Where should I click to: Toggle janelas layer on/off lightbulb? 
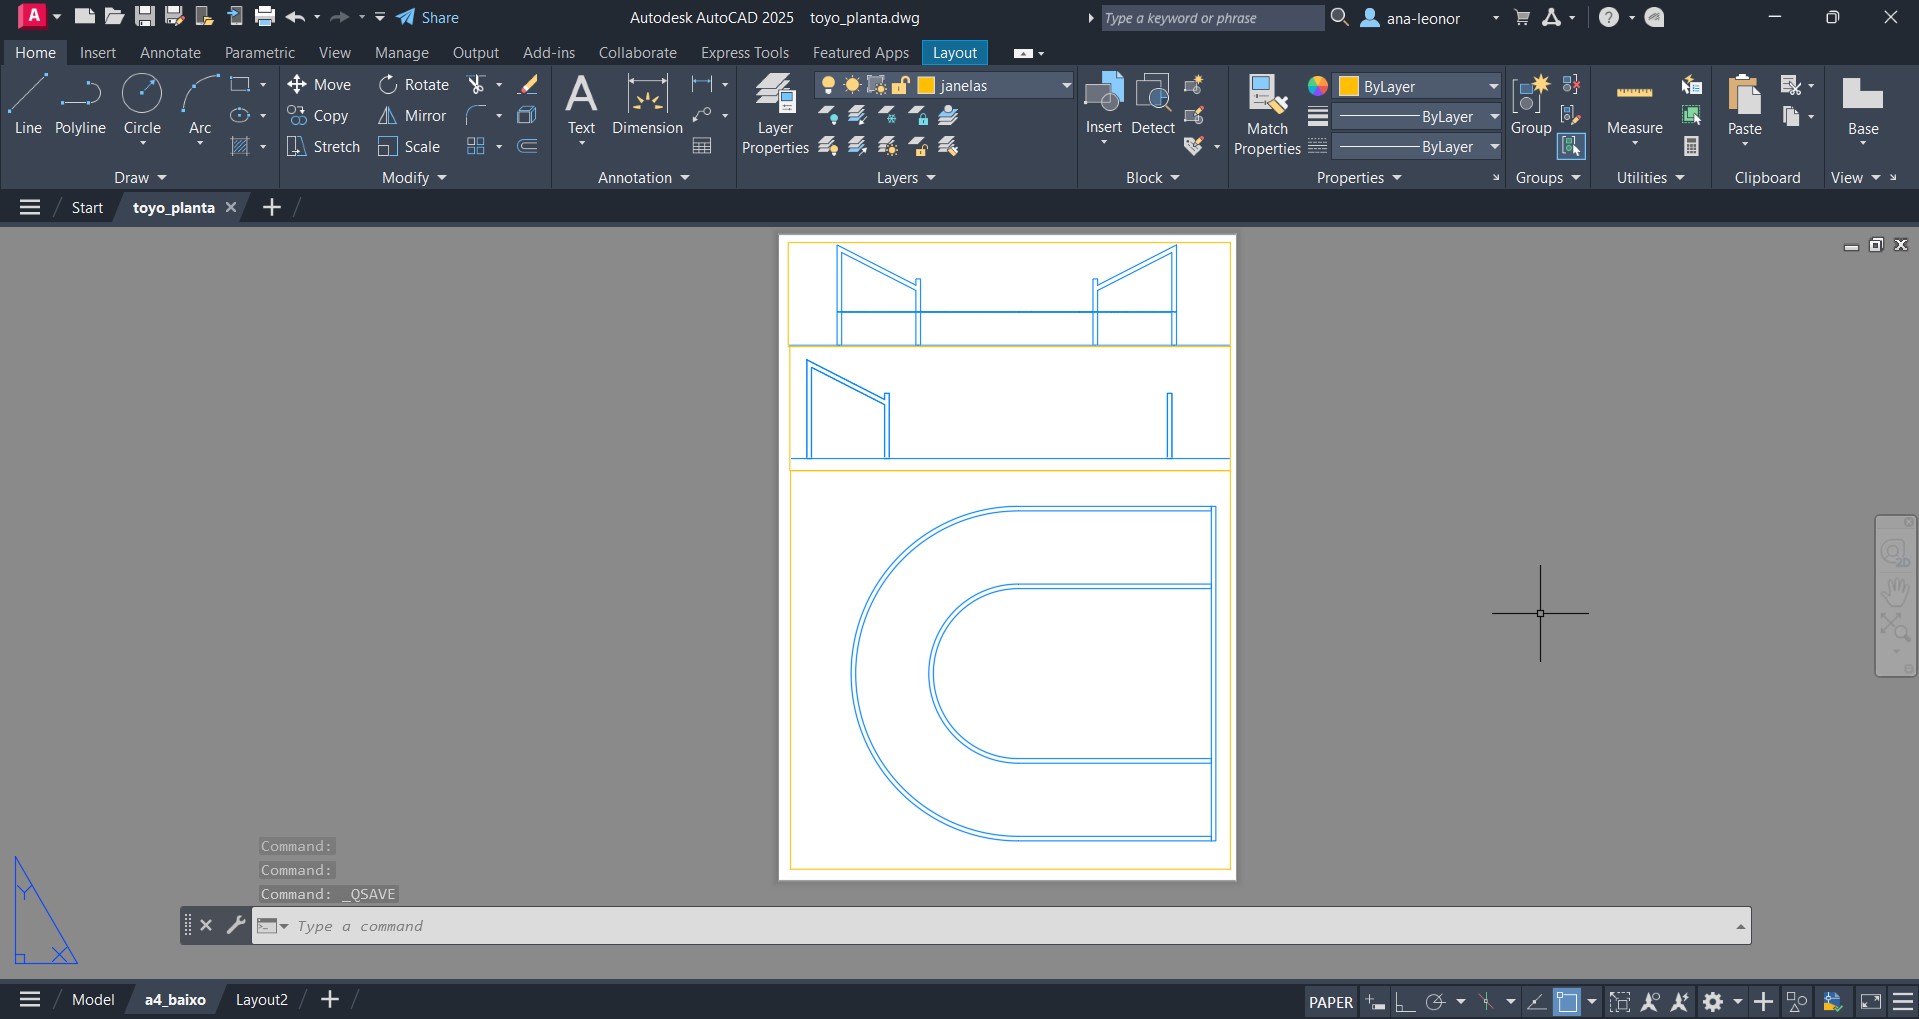[828, 86]
